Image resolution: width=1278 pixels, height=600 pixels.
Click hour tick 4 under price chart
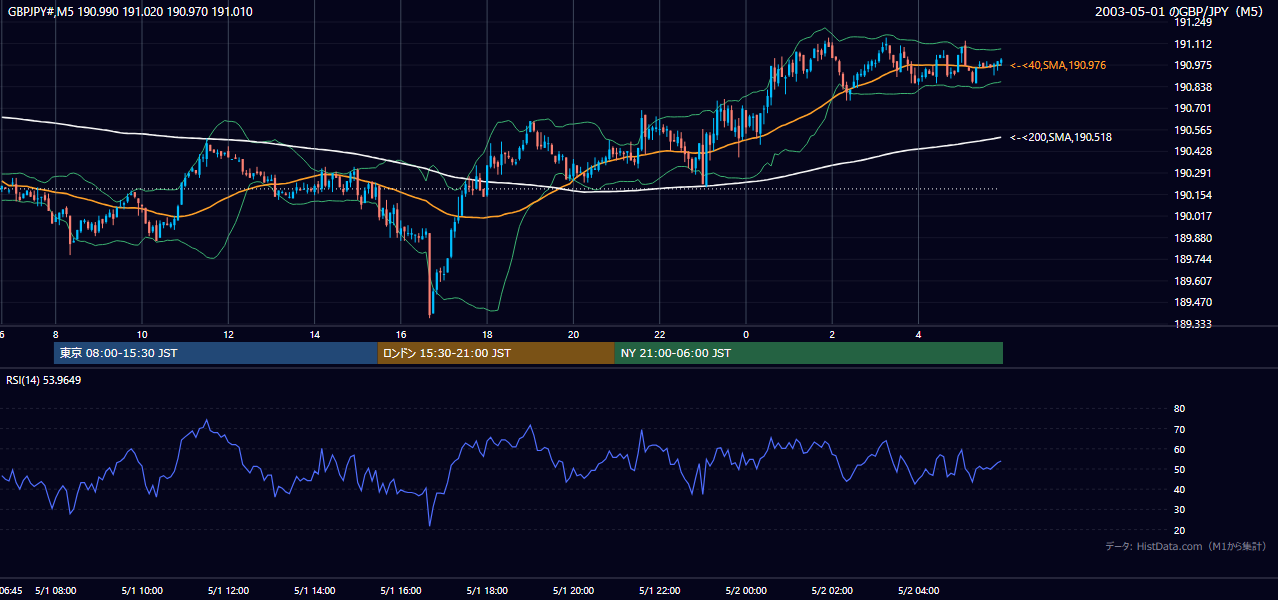pyautogui.click(x=918, y=335)
